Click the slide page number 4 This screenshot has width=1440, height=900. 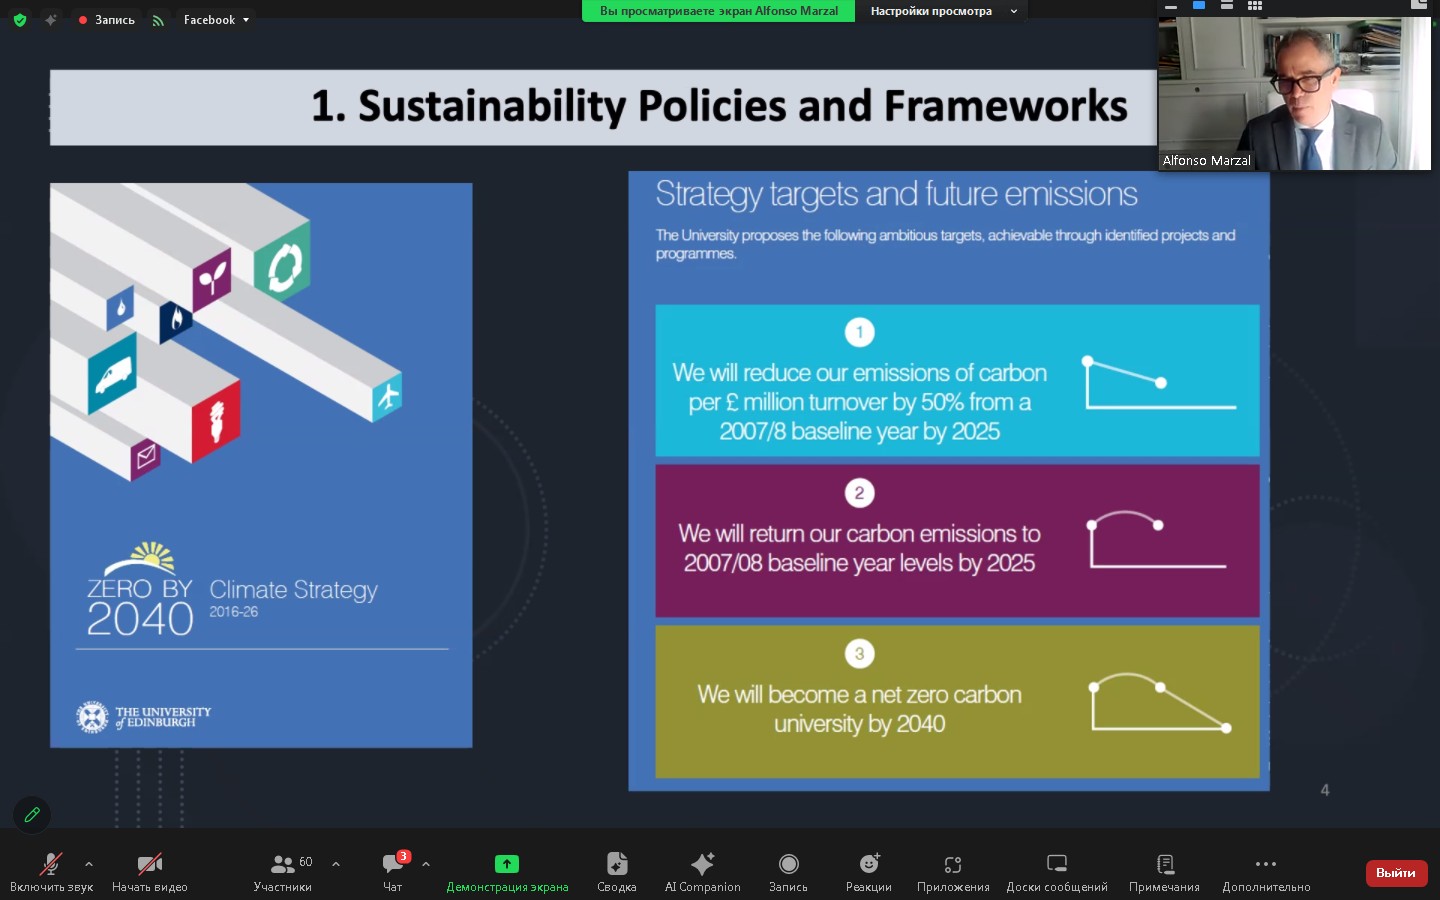[x=1325, y=790]
